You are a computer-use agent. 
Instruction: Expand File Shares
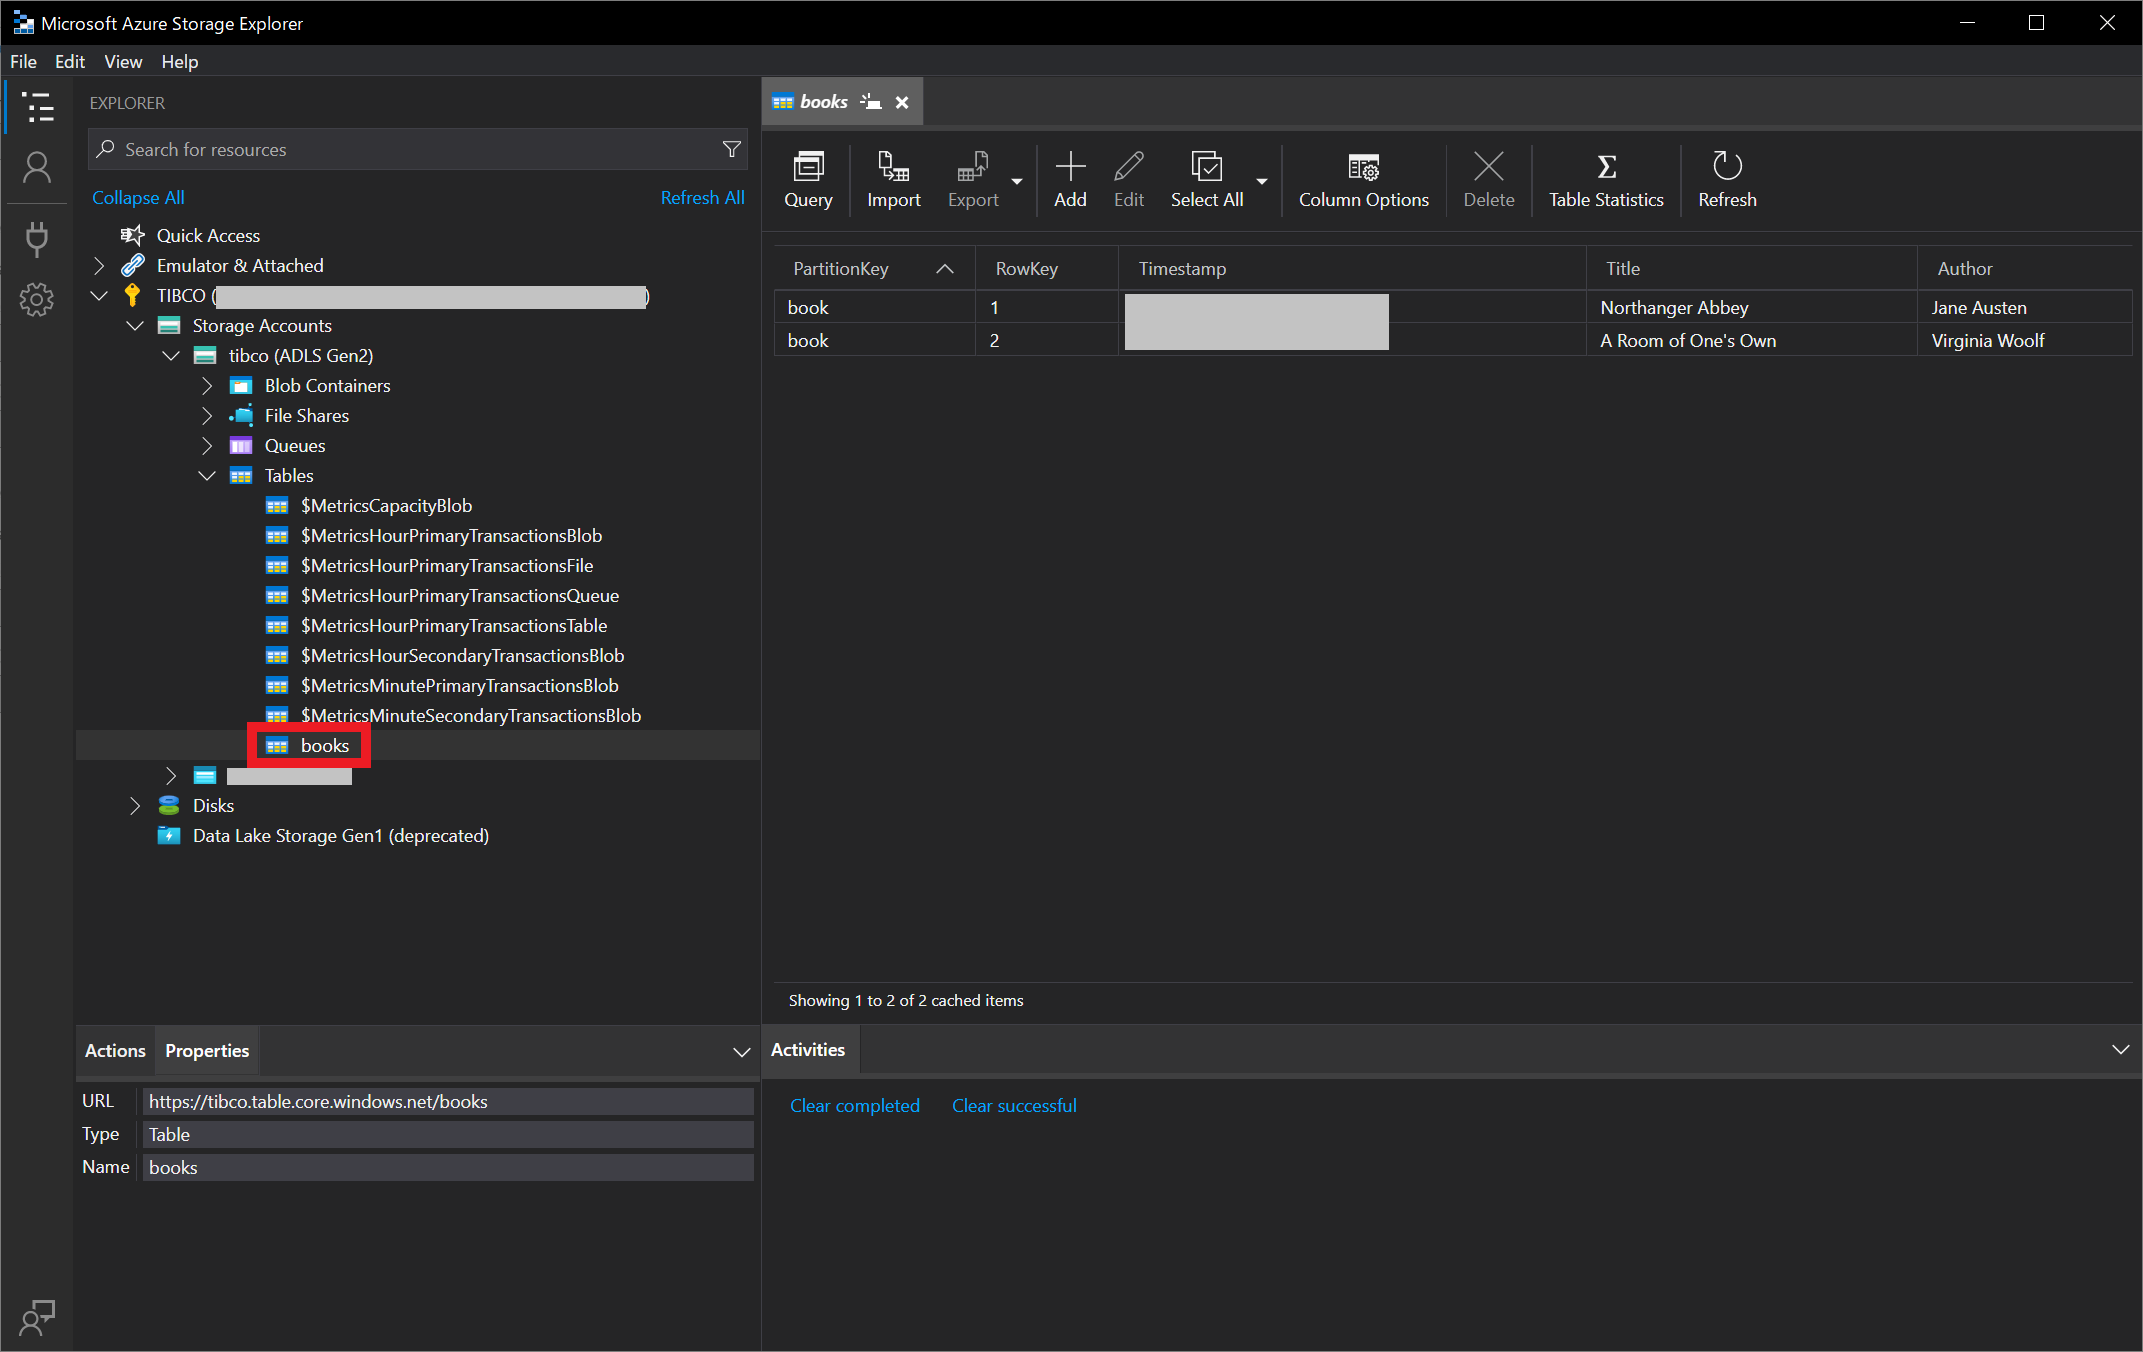point(207,415)
